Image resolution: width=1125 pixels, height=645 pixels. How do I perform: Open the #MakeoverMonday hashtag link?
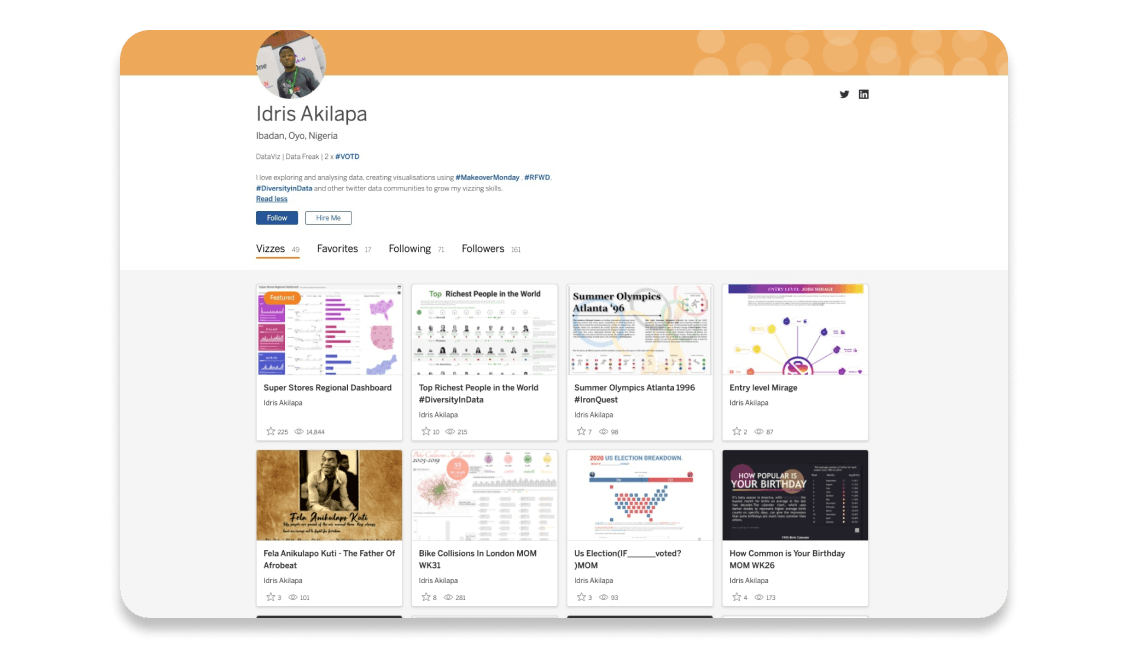[x=487, y=177]
